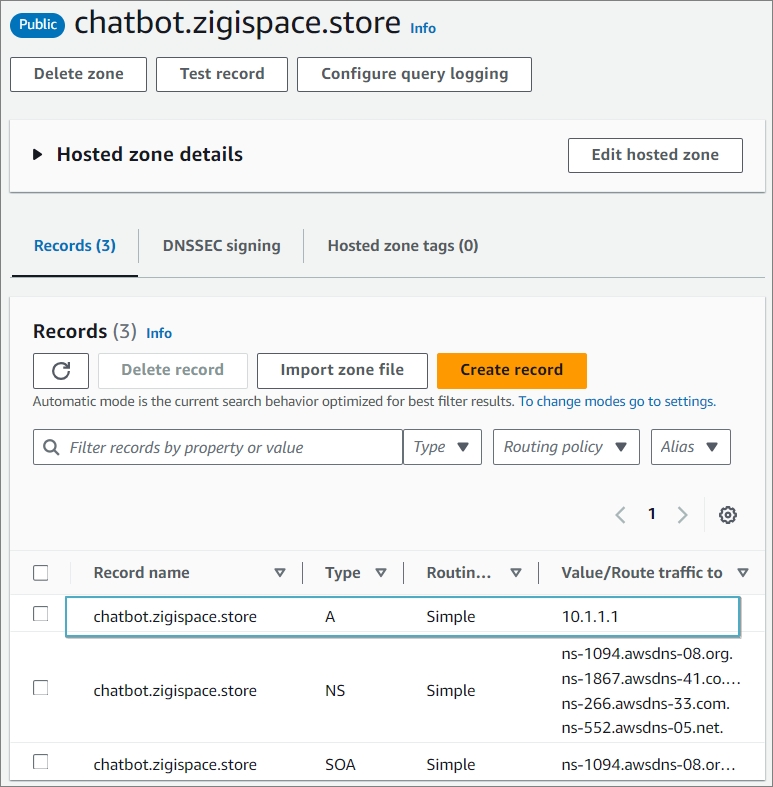Select the A record checkbox
This screenshot has width=773, height=787.
pyautogui.click(x=41, y=614)
